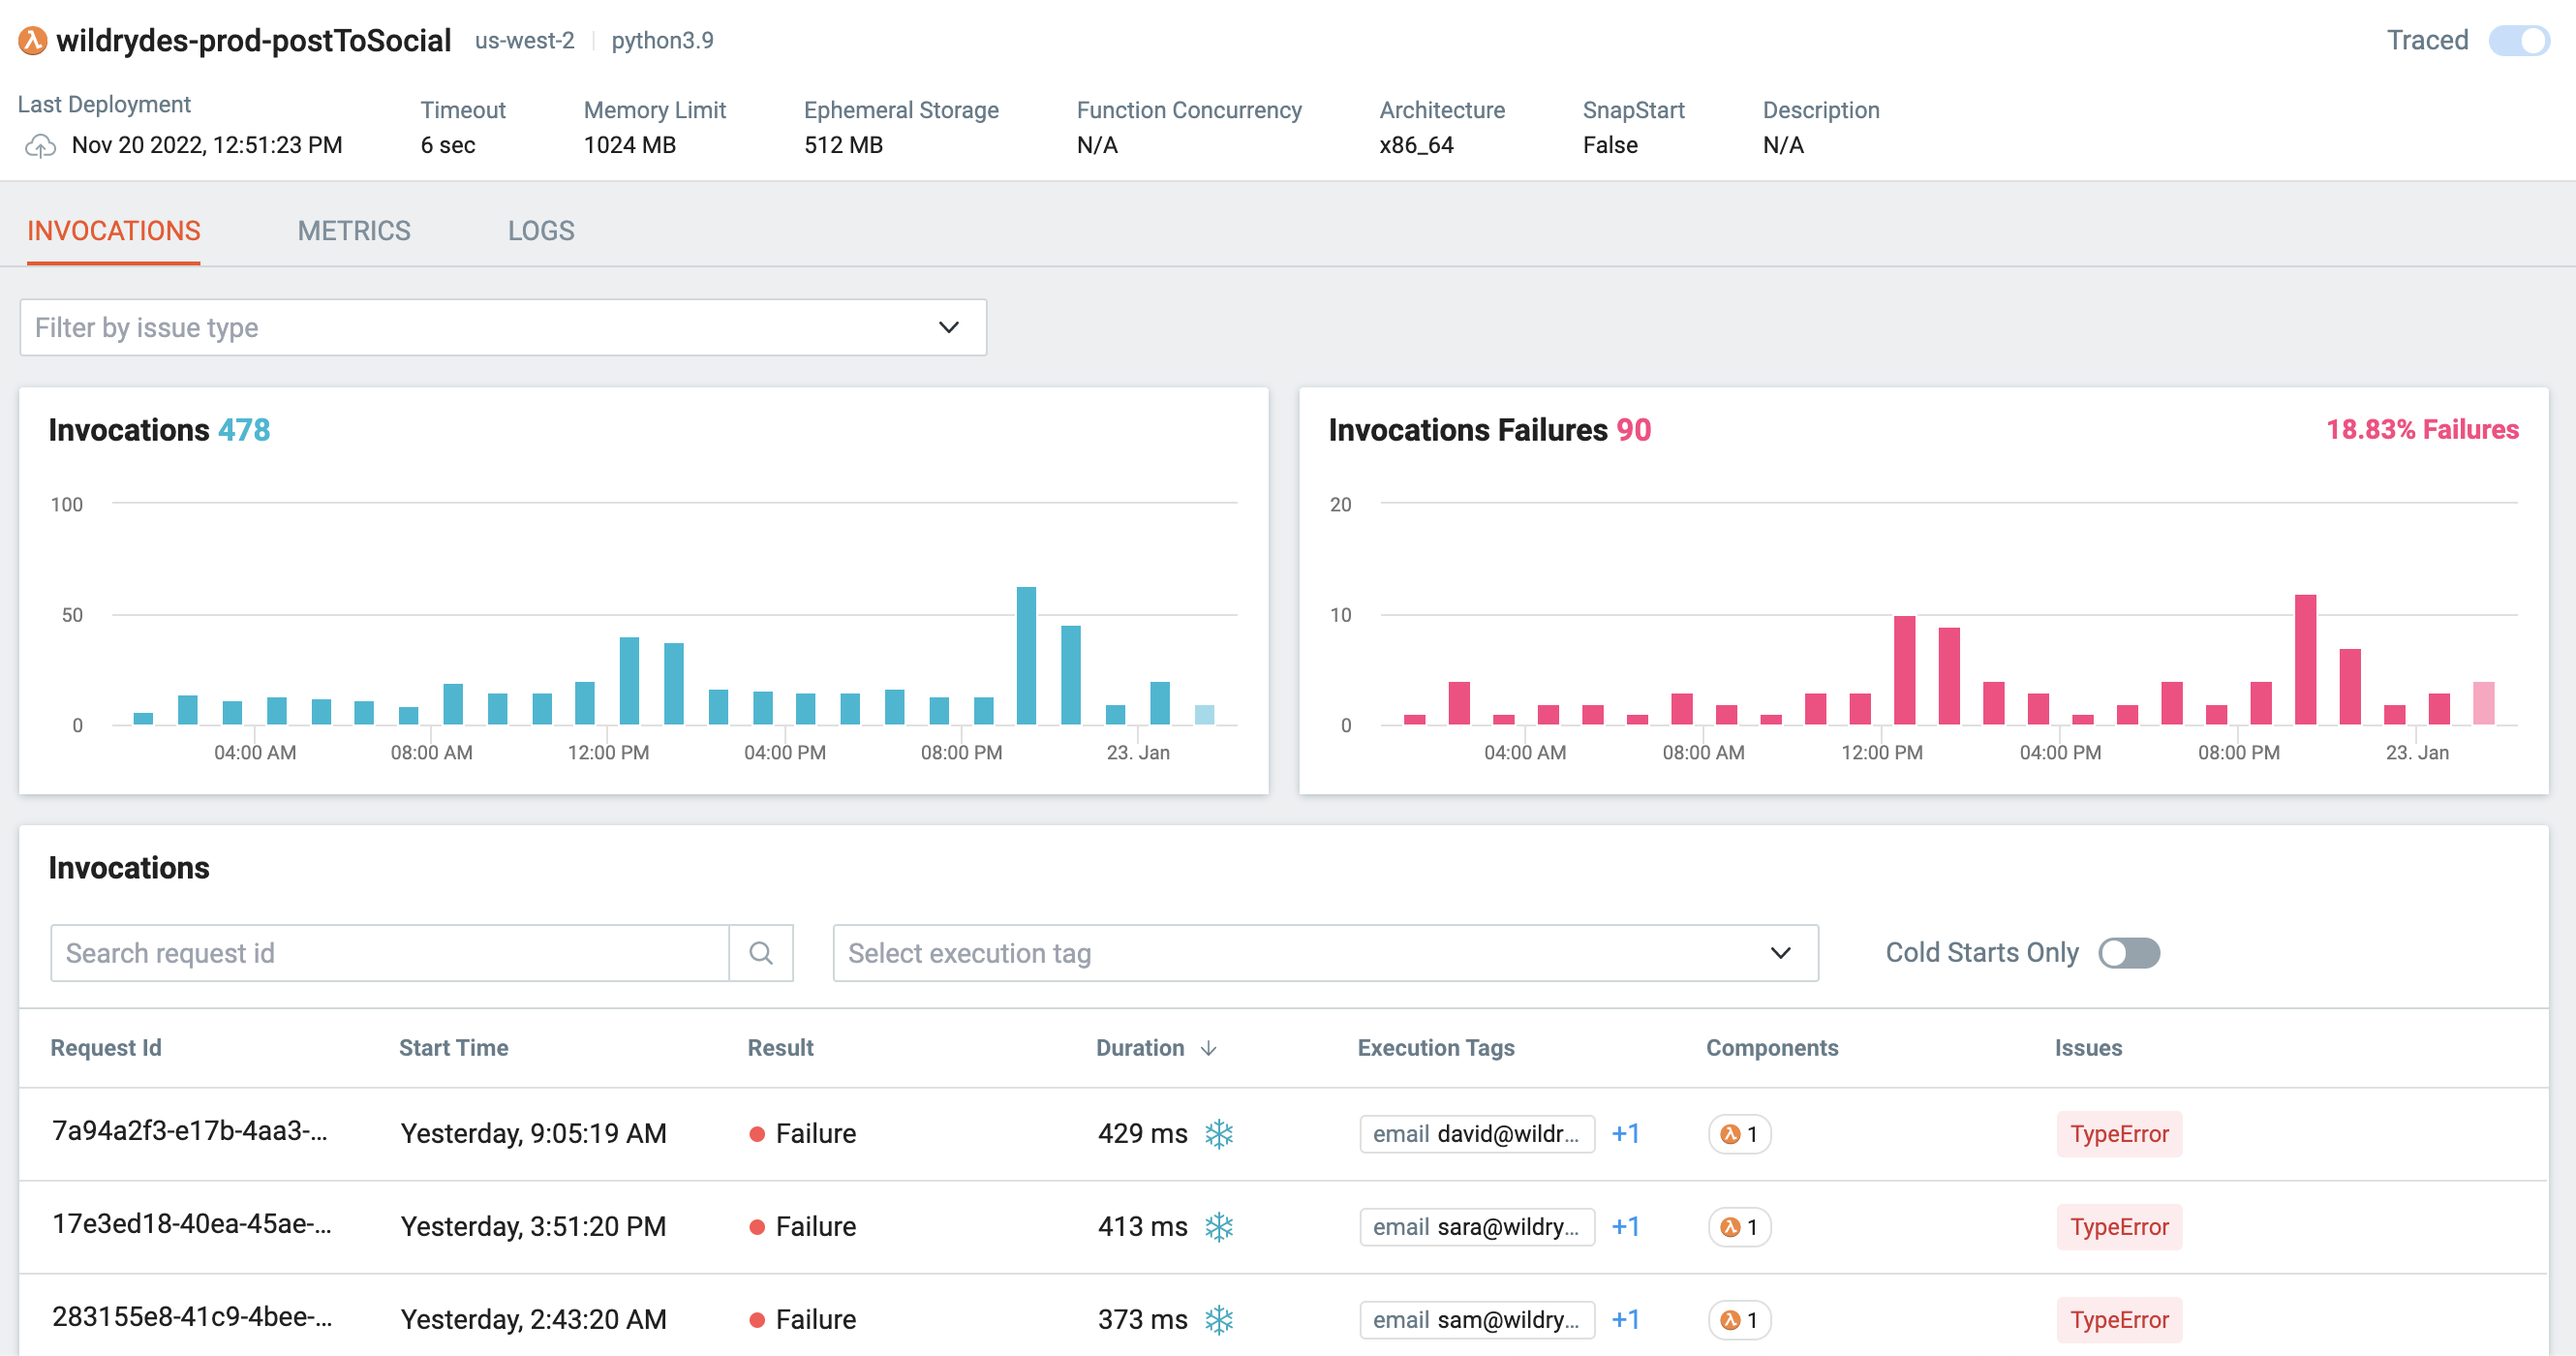
Task: Open Filter by issue type dropdown
Action: (503, 327)
